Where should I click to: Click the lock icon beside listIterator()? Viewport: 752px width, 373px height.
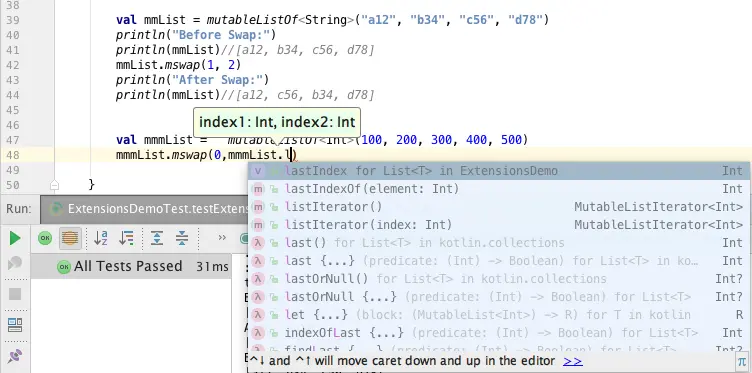point(274,208)
